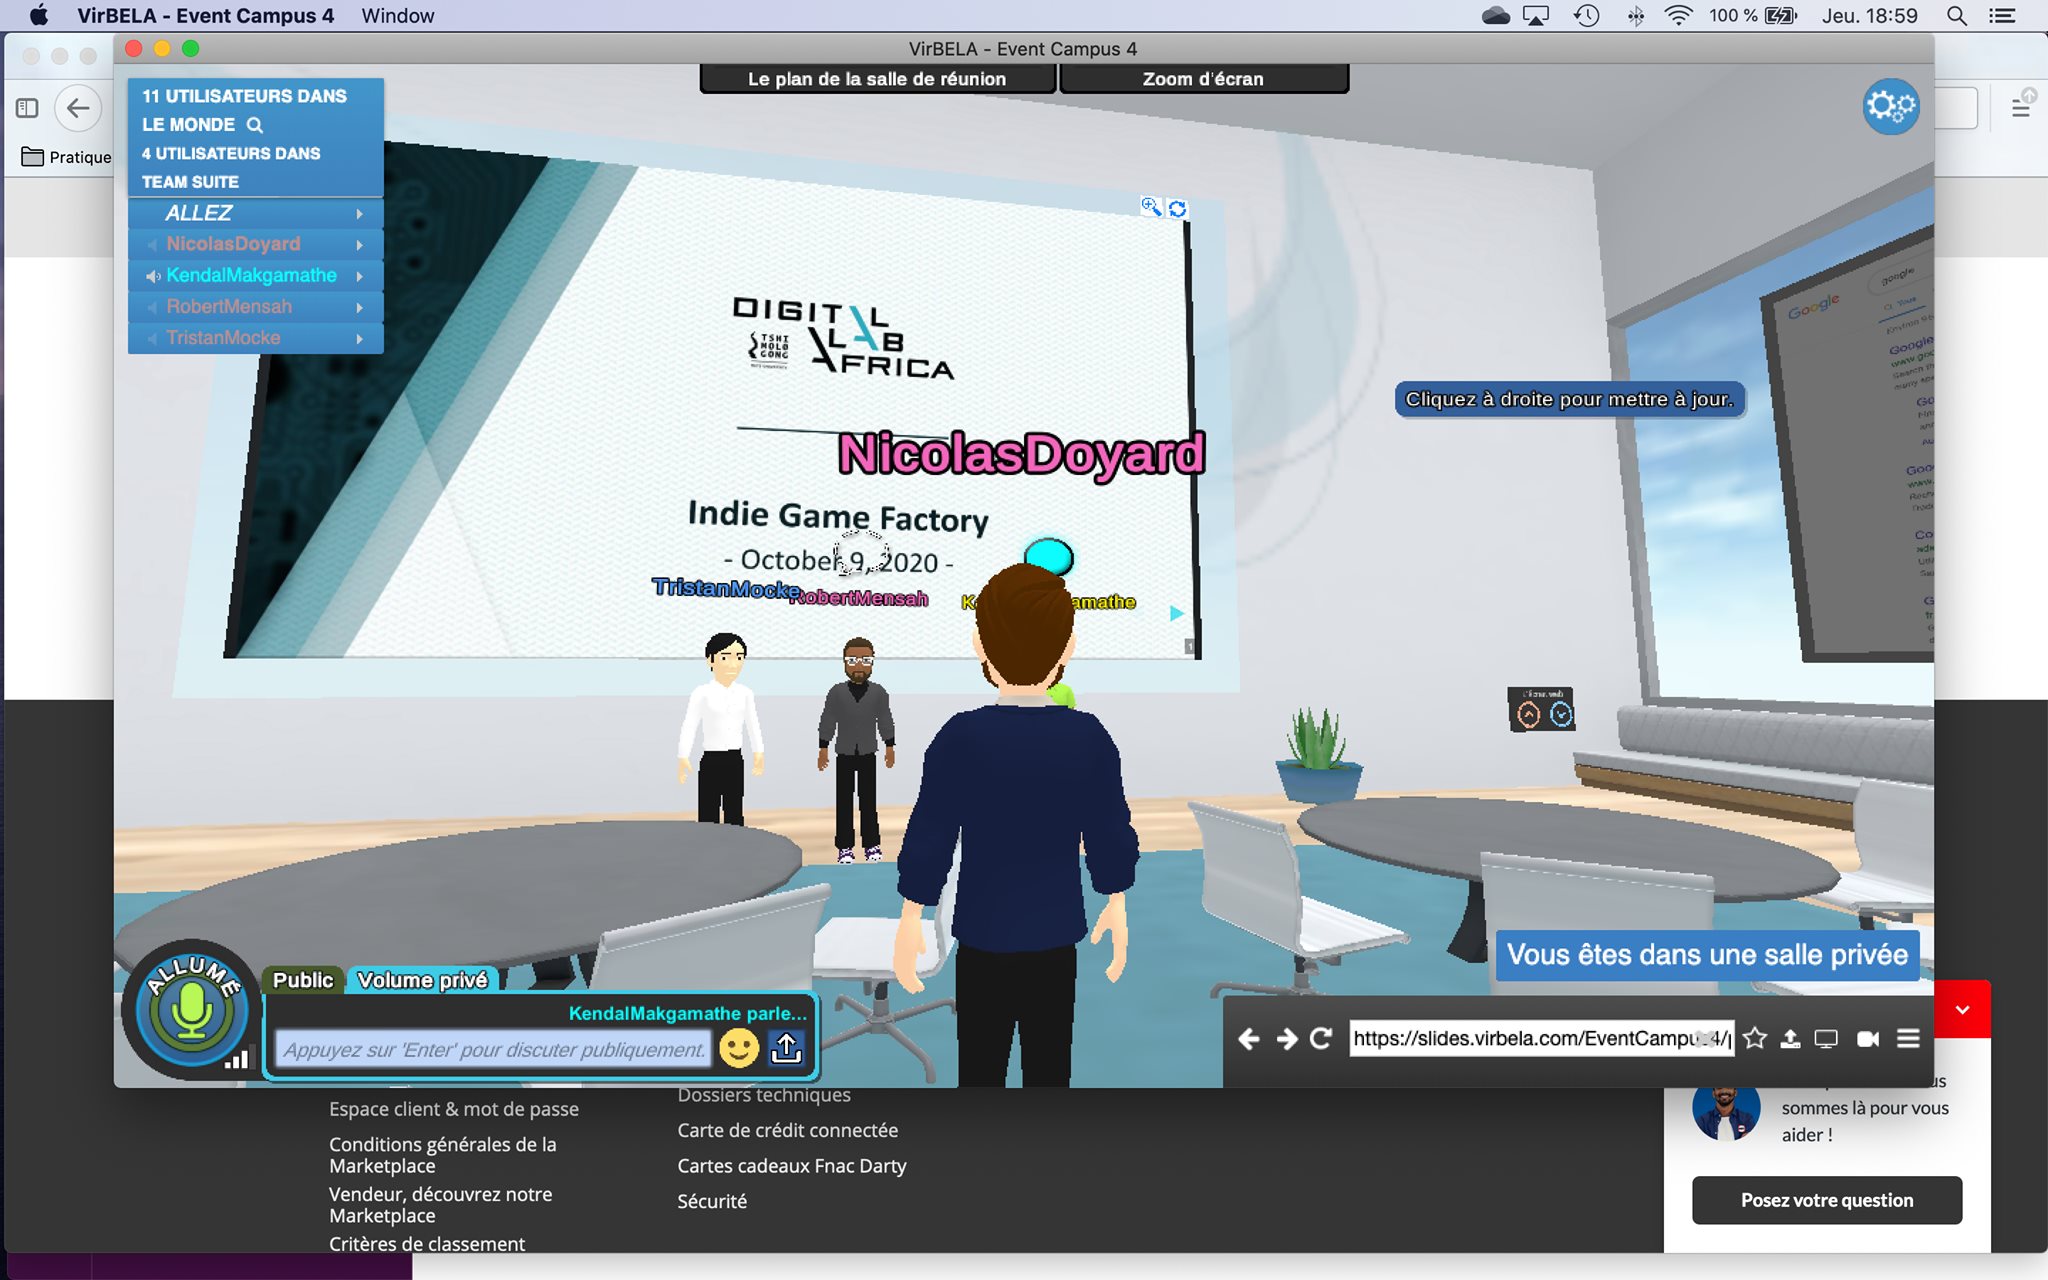Search users in the world list

click(255, 125)
